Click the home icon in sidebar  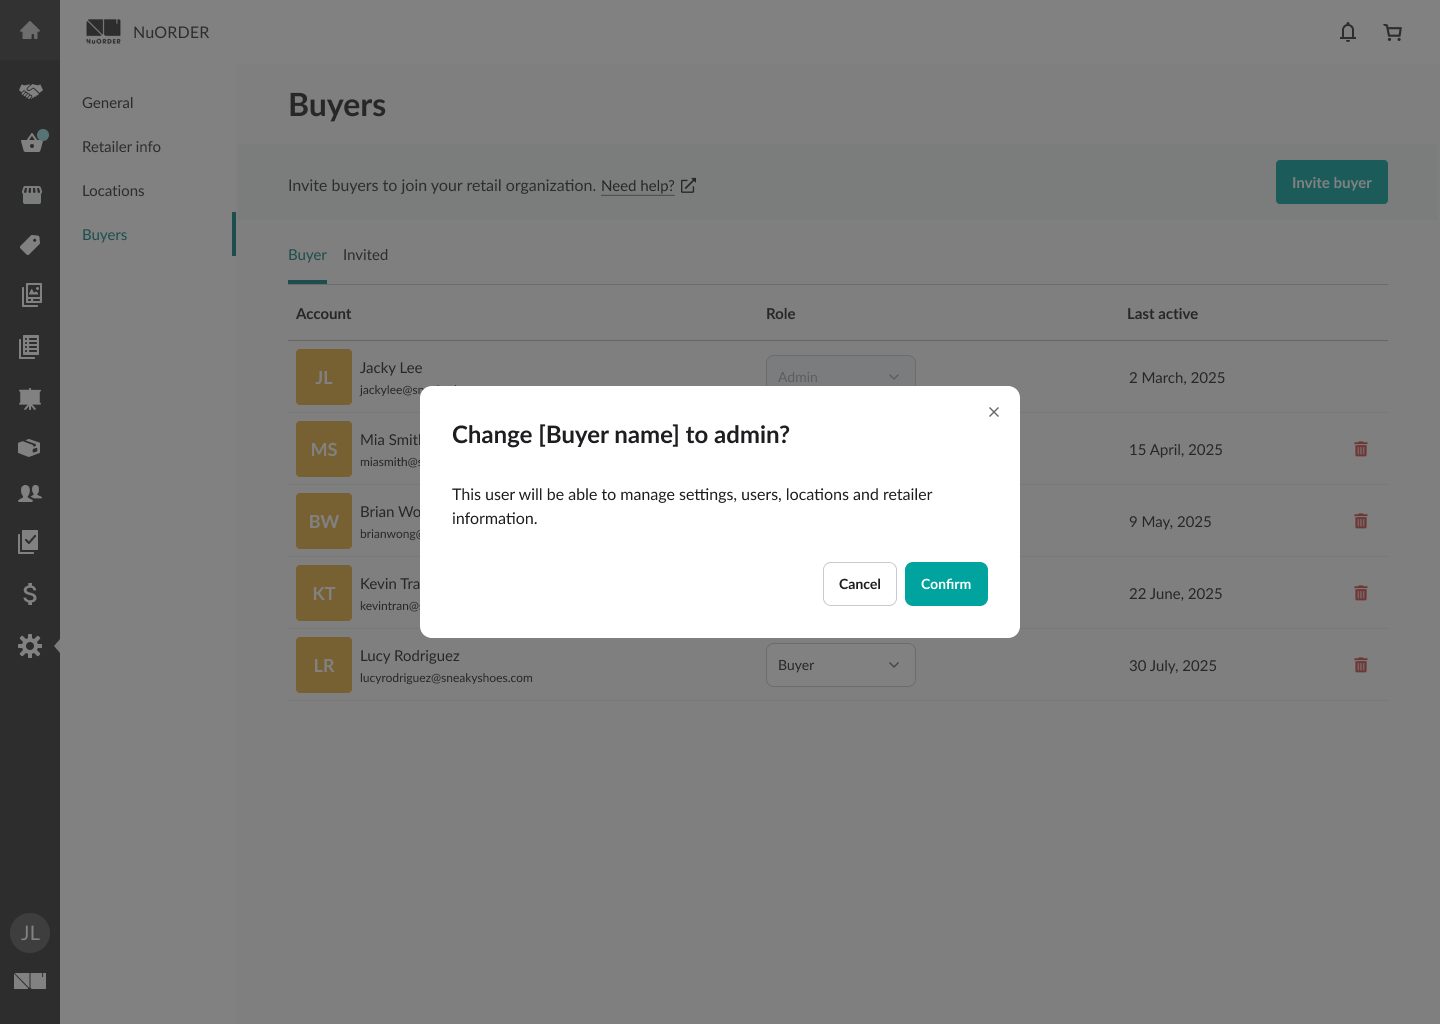(30, 30)
